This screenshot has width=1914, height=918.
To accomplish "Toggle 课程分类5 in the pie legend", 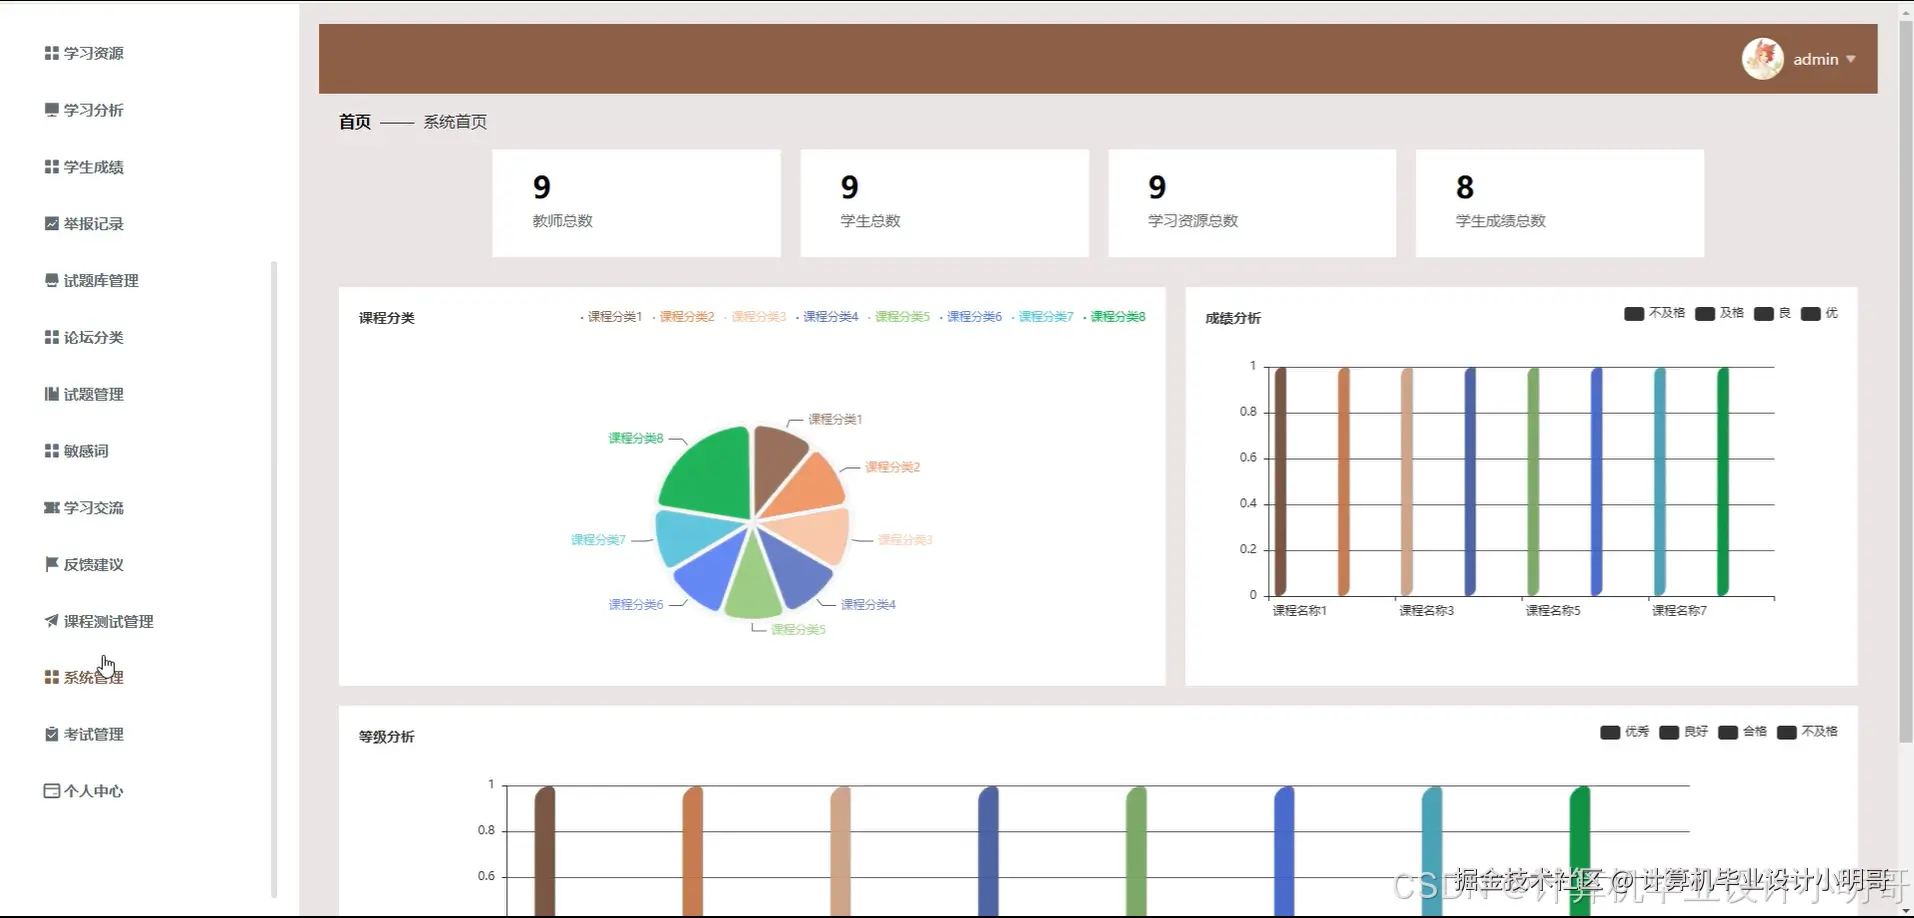I will coord(899,317).
